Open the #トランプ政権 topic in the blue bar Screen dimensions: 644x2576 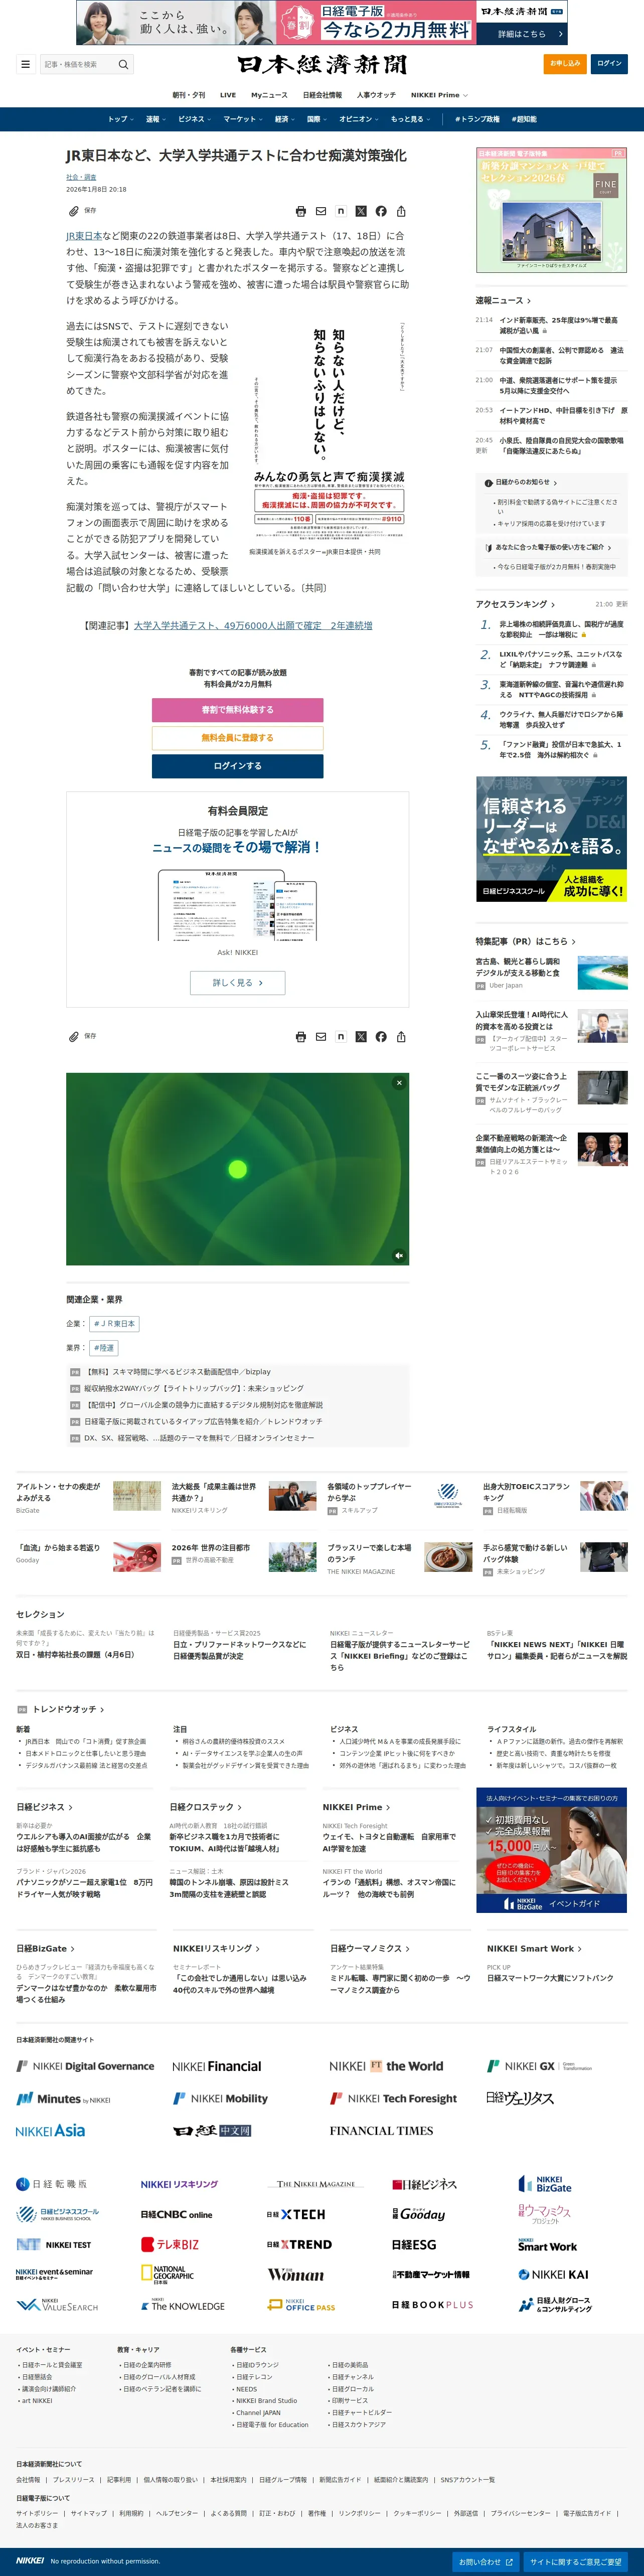coord(477,119)
